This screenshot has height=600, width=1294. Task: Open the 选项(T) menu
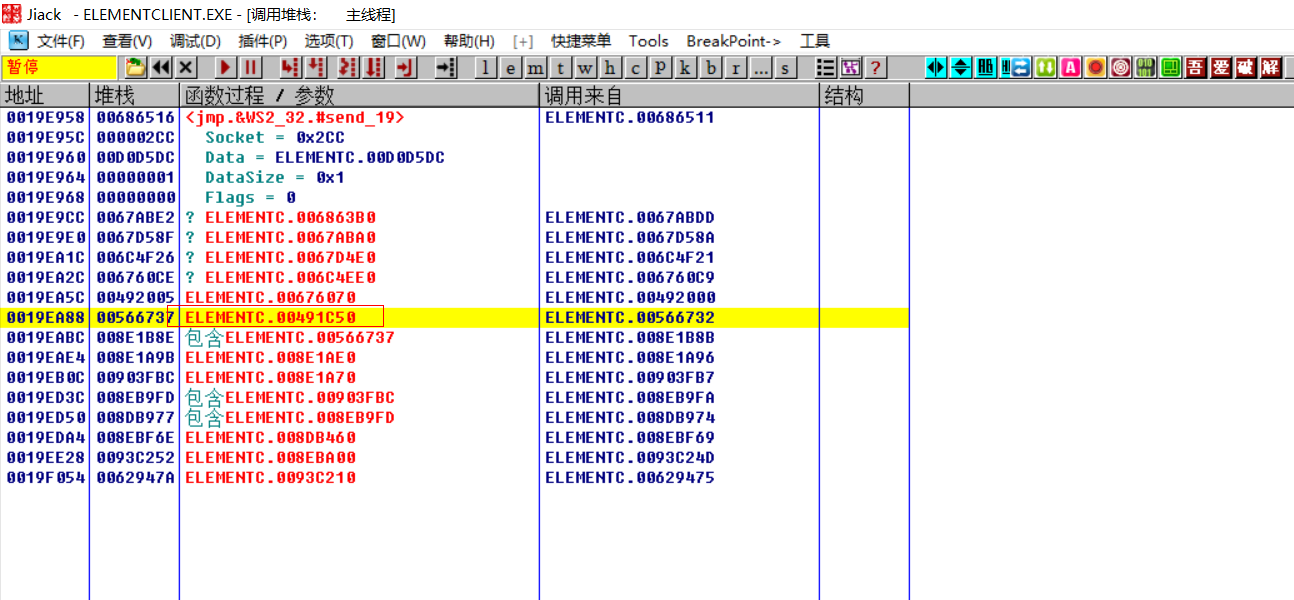point(329,41)
